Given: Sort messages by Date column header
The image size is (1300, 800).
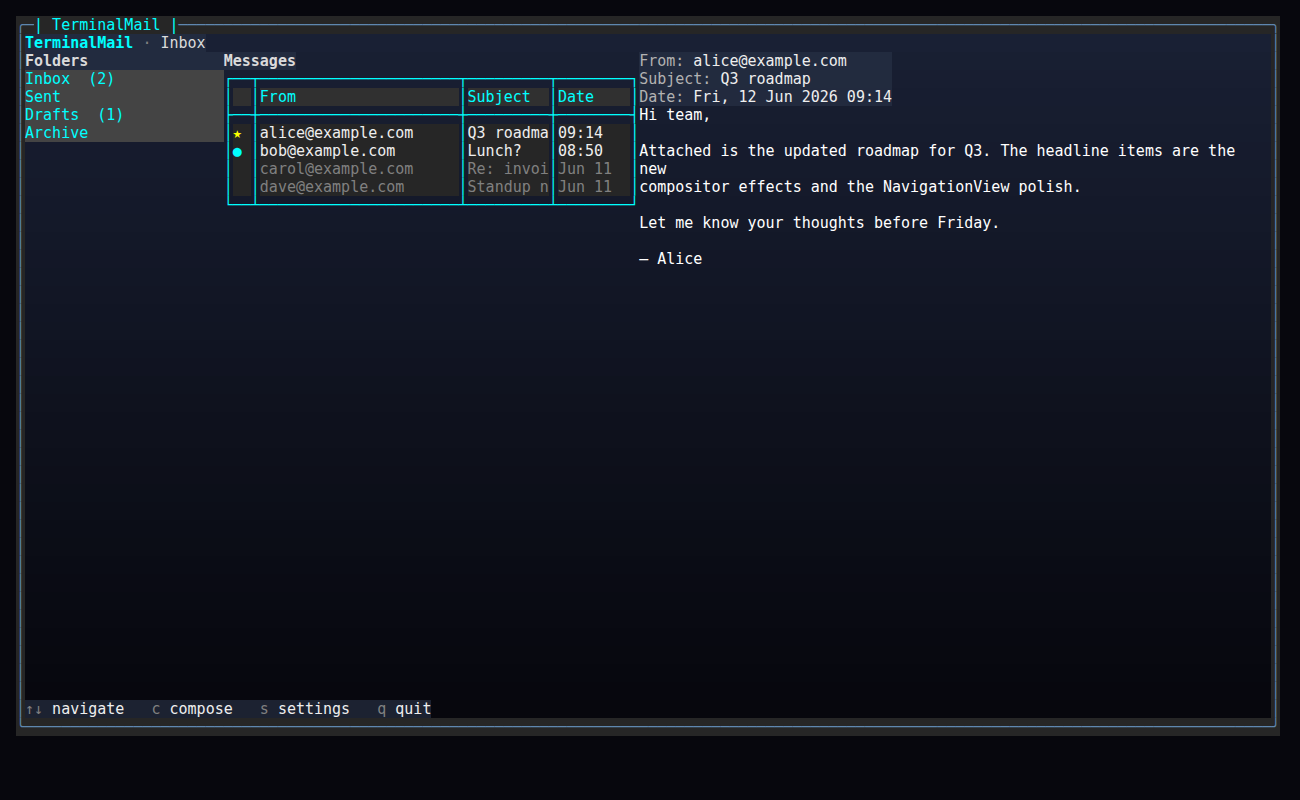Looking at the screenshot, I should click(594, 97).
